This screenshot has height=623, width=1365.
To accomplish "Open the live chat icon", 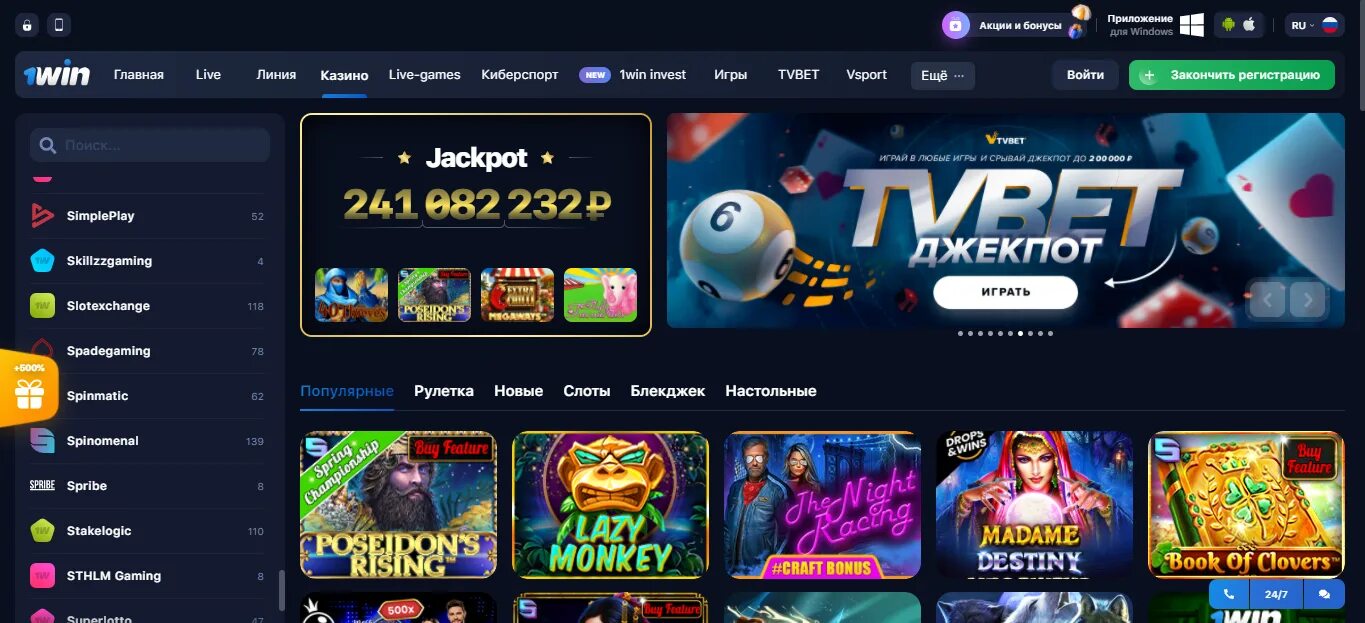I will point(1324,594).
